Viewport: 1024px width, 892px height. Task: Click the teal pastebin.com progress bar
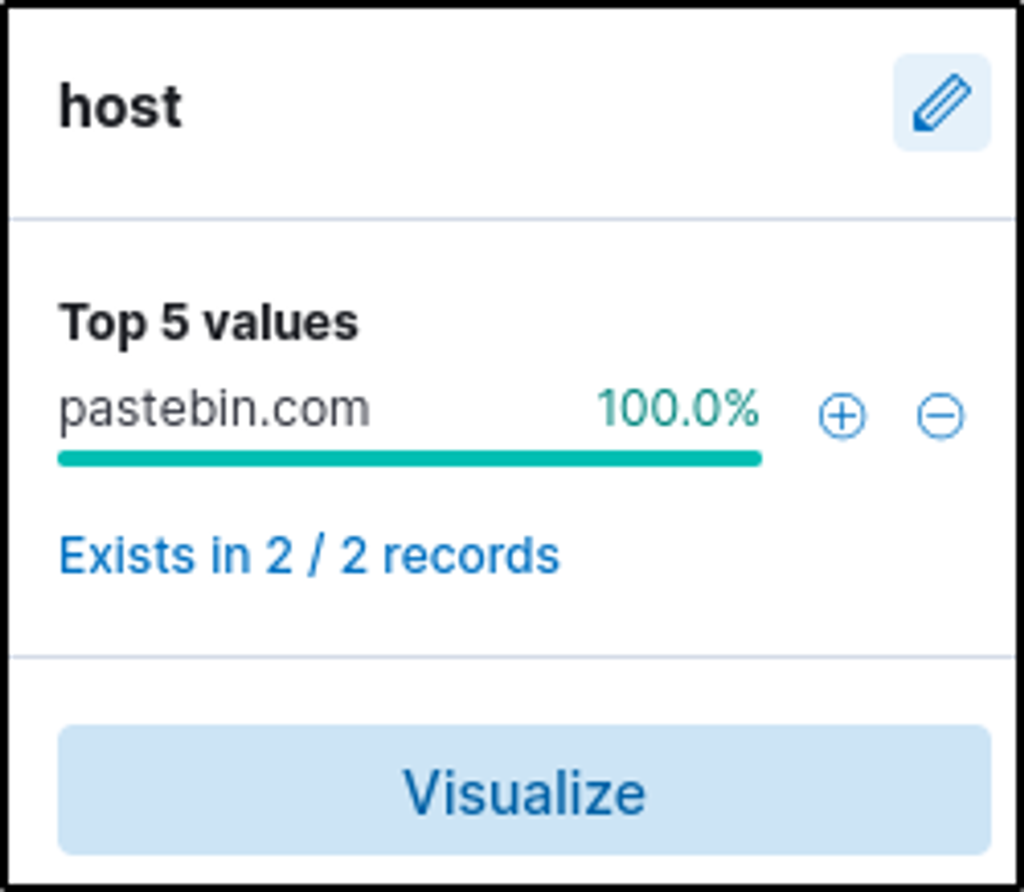[x=409, y=459]
